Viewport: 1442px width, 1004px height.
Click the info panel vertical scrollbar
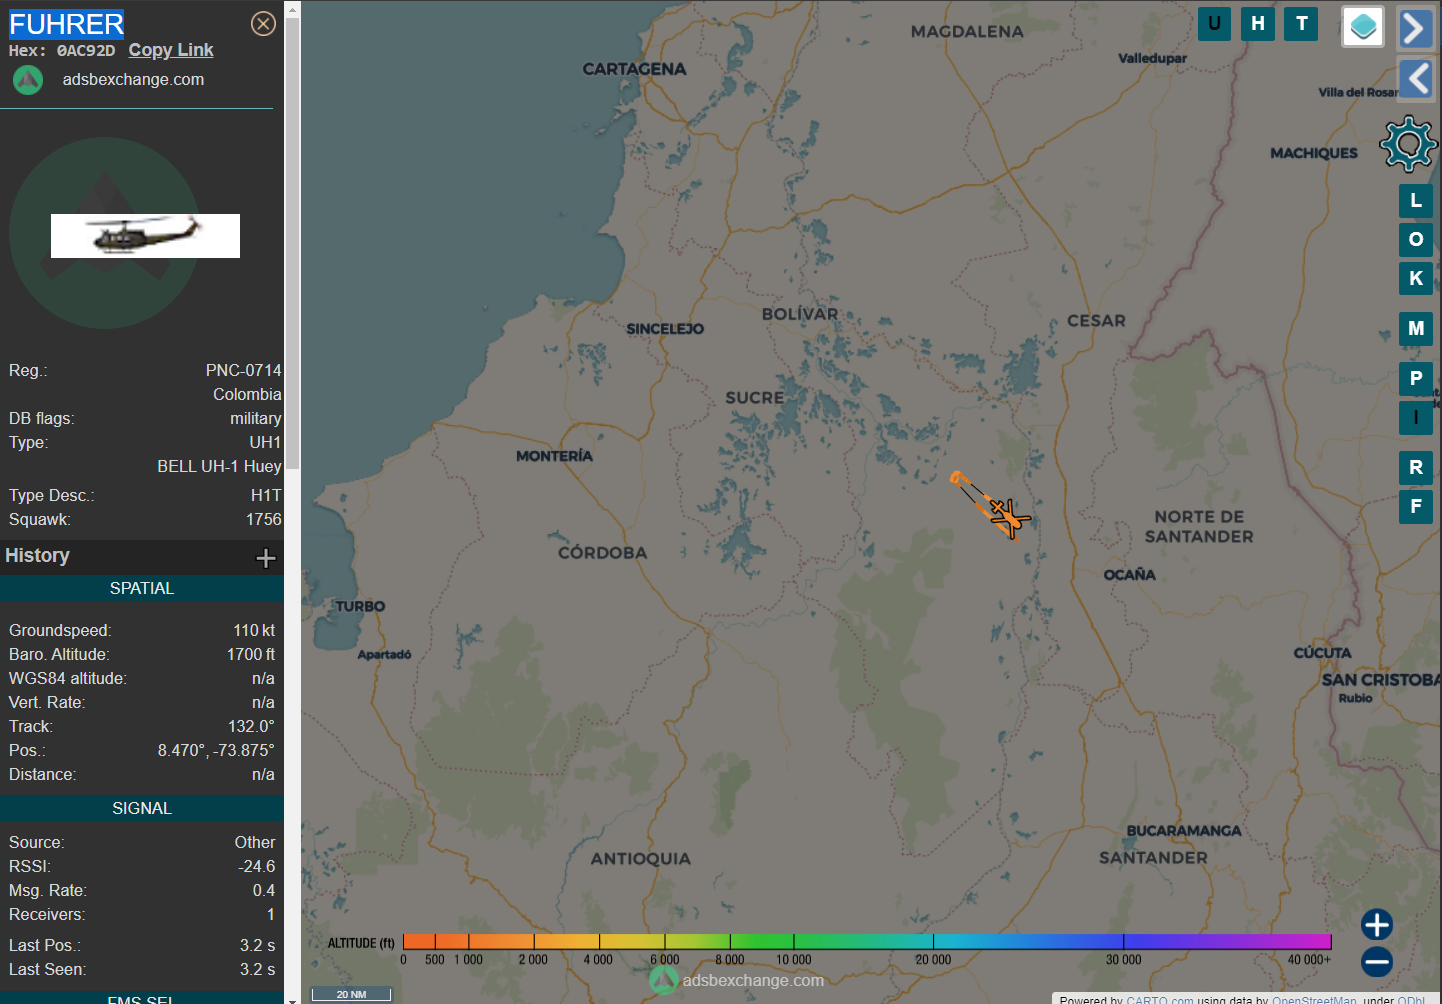pyautogui.click(x=292, y=245)
